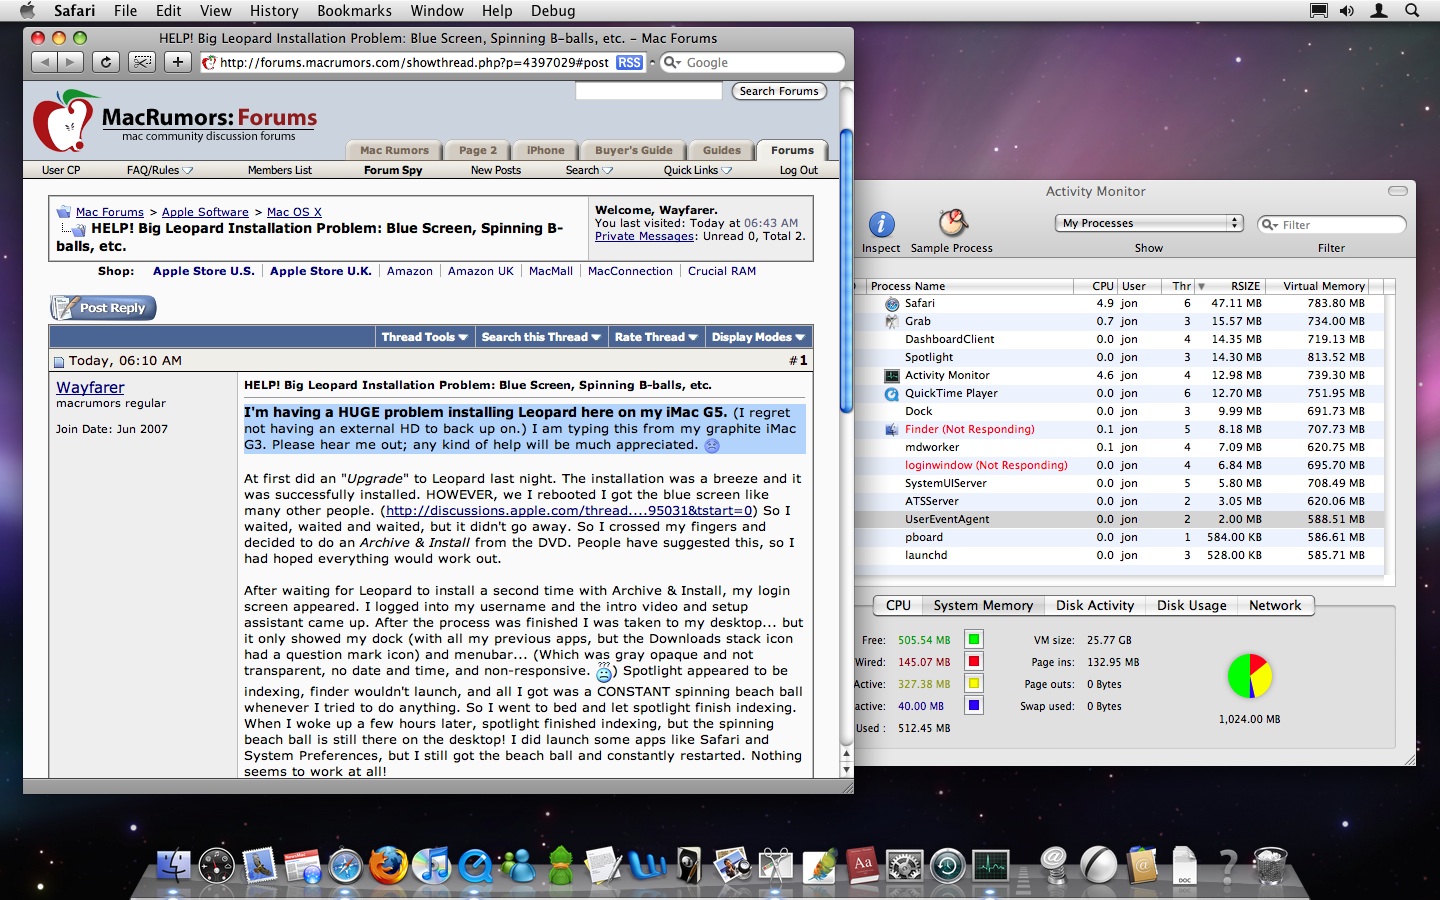Image resolution: width=1440 pixels, height=900 pixels.
Task: Open Time Machine from the Dock
Action: (948, 866)
